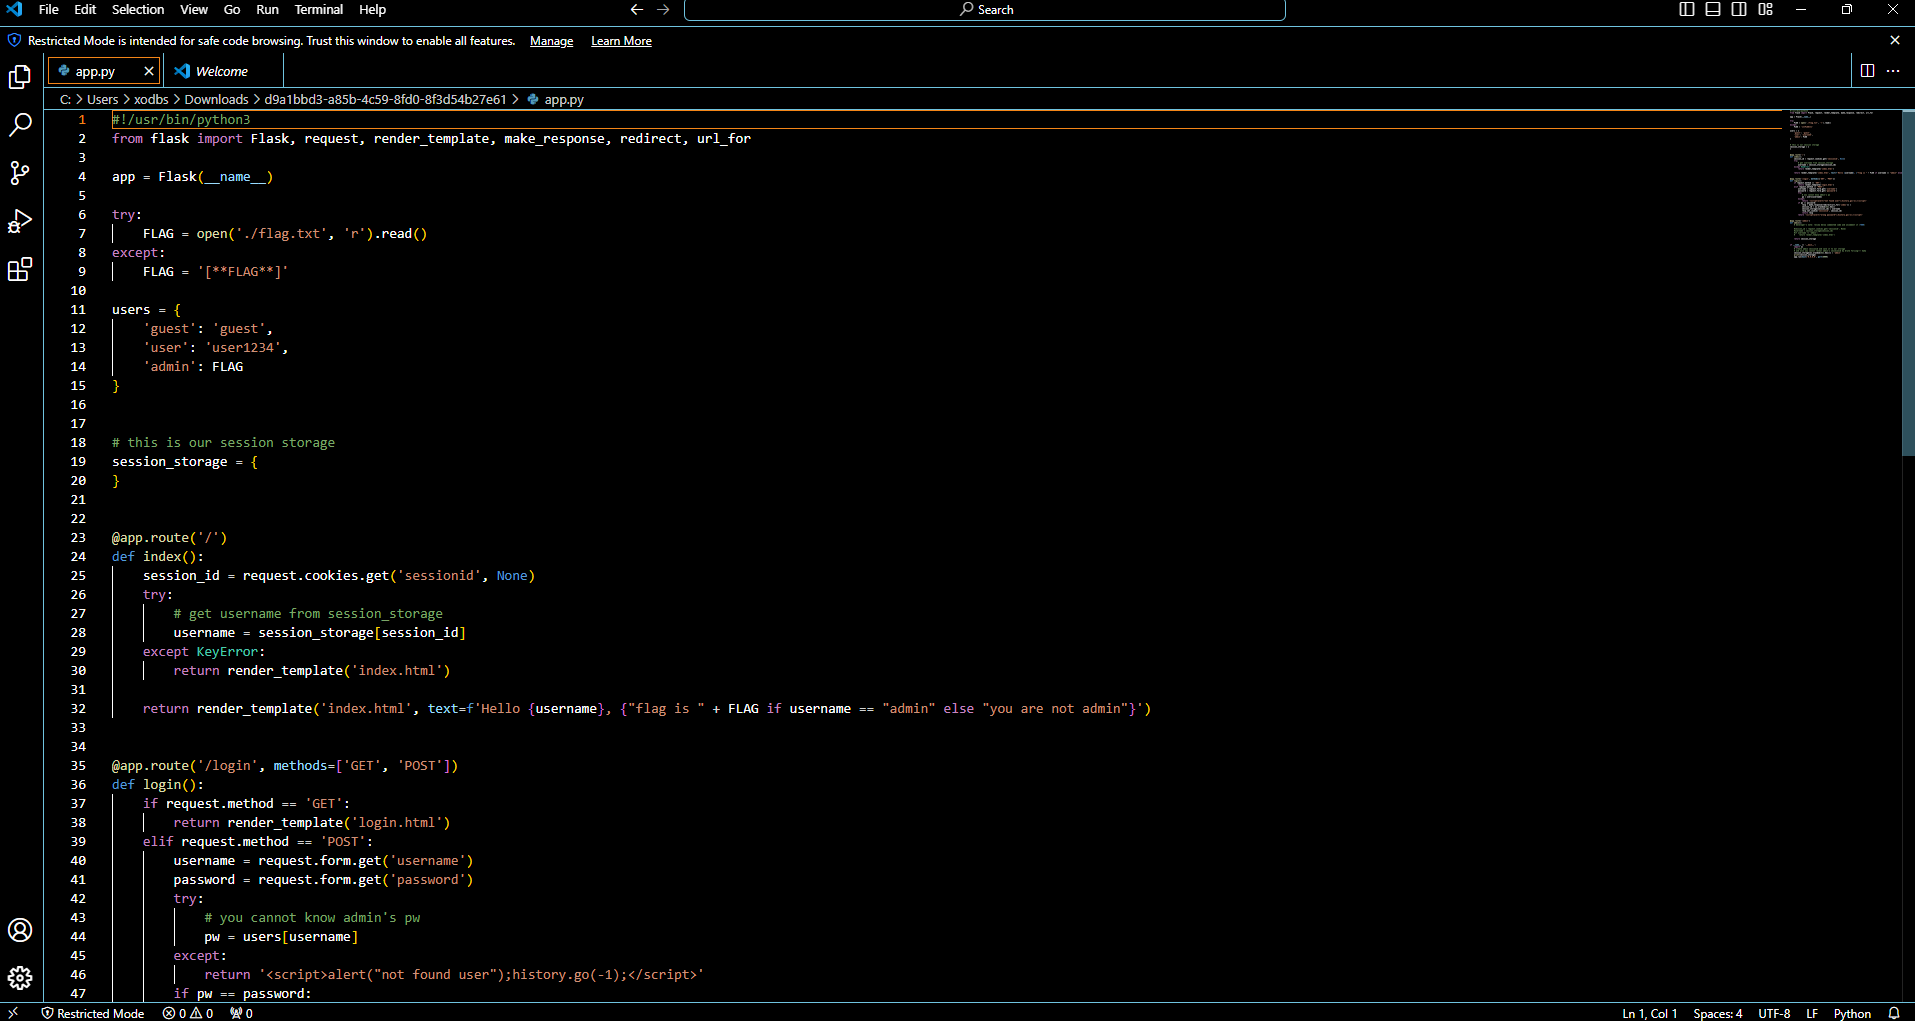Open the File menu
1915x1021 pixels.
click(x=48, y=9)
